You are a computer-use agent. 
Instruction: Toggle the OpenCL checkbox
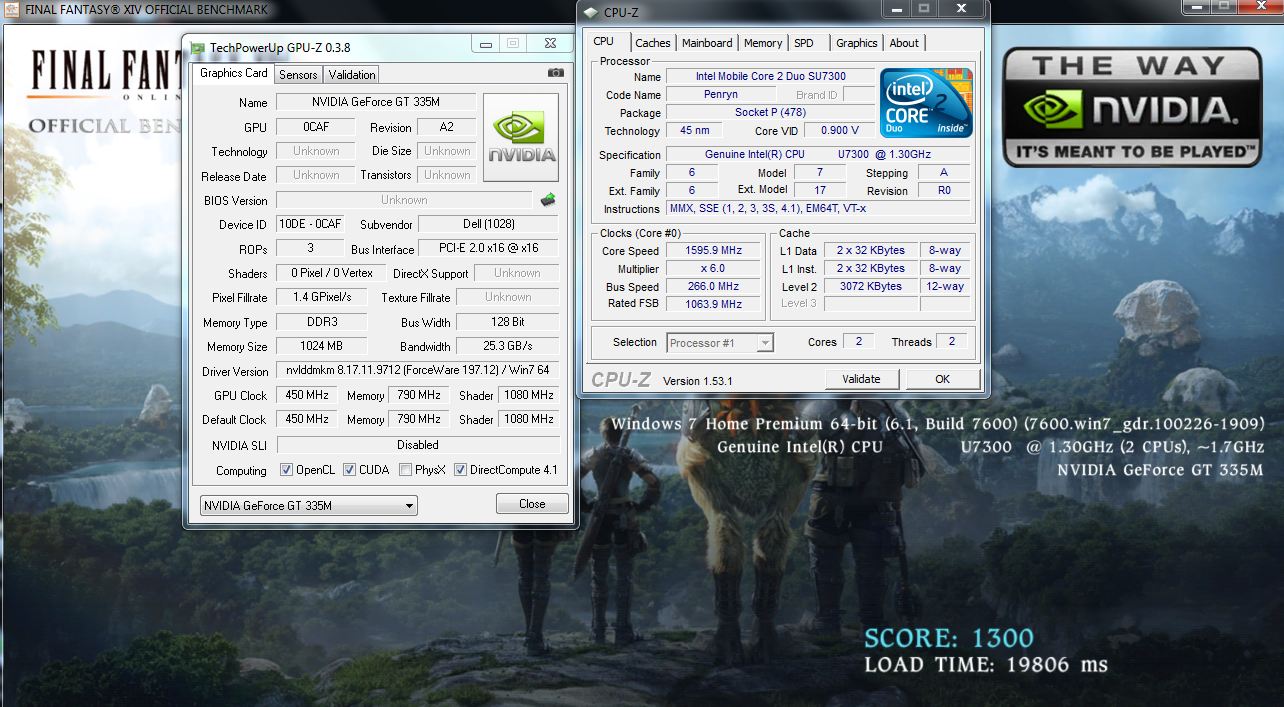point(286,470)
